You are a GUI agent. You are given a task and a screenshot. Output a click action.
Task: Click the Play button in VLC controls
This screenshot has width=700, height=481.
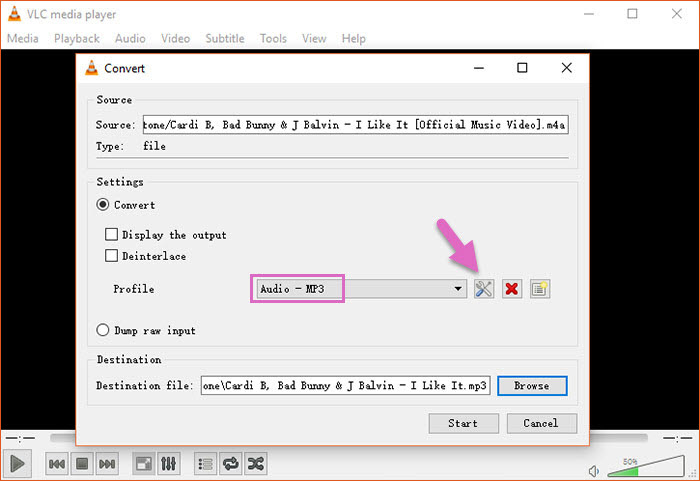click(17, 464)
